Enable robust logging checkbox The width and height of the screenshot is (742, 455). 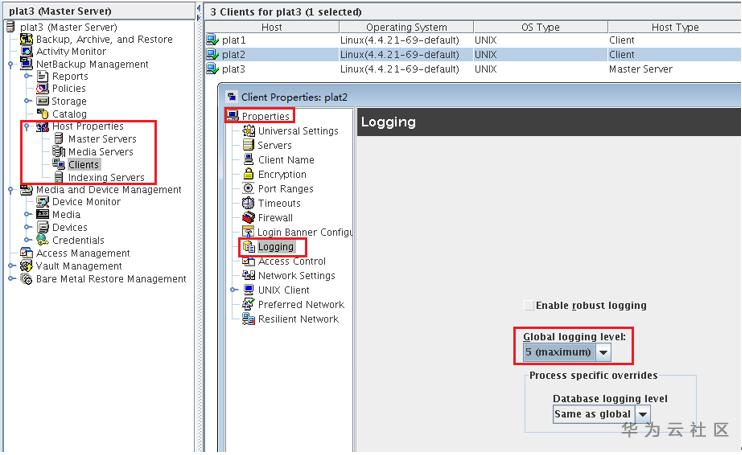click(x=529, y=305)
